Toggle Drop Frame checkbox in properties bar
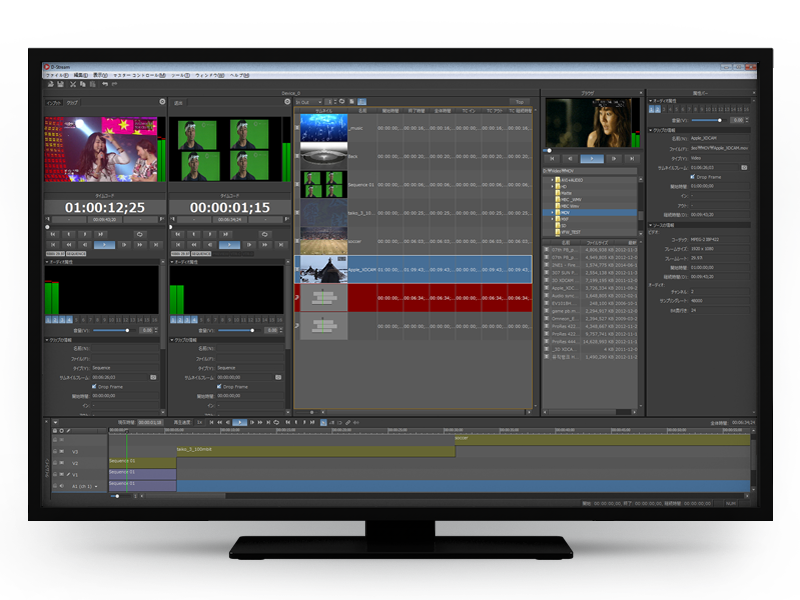800x600 pixels. tap(693, 177)
